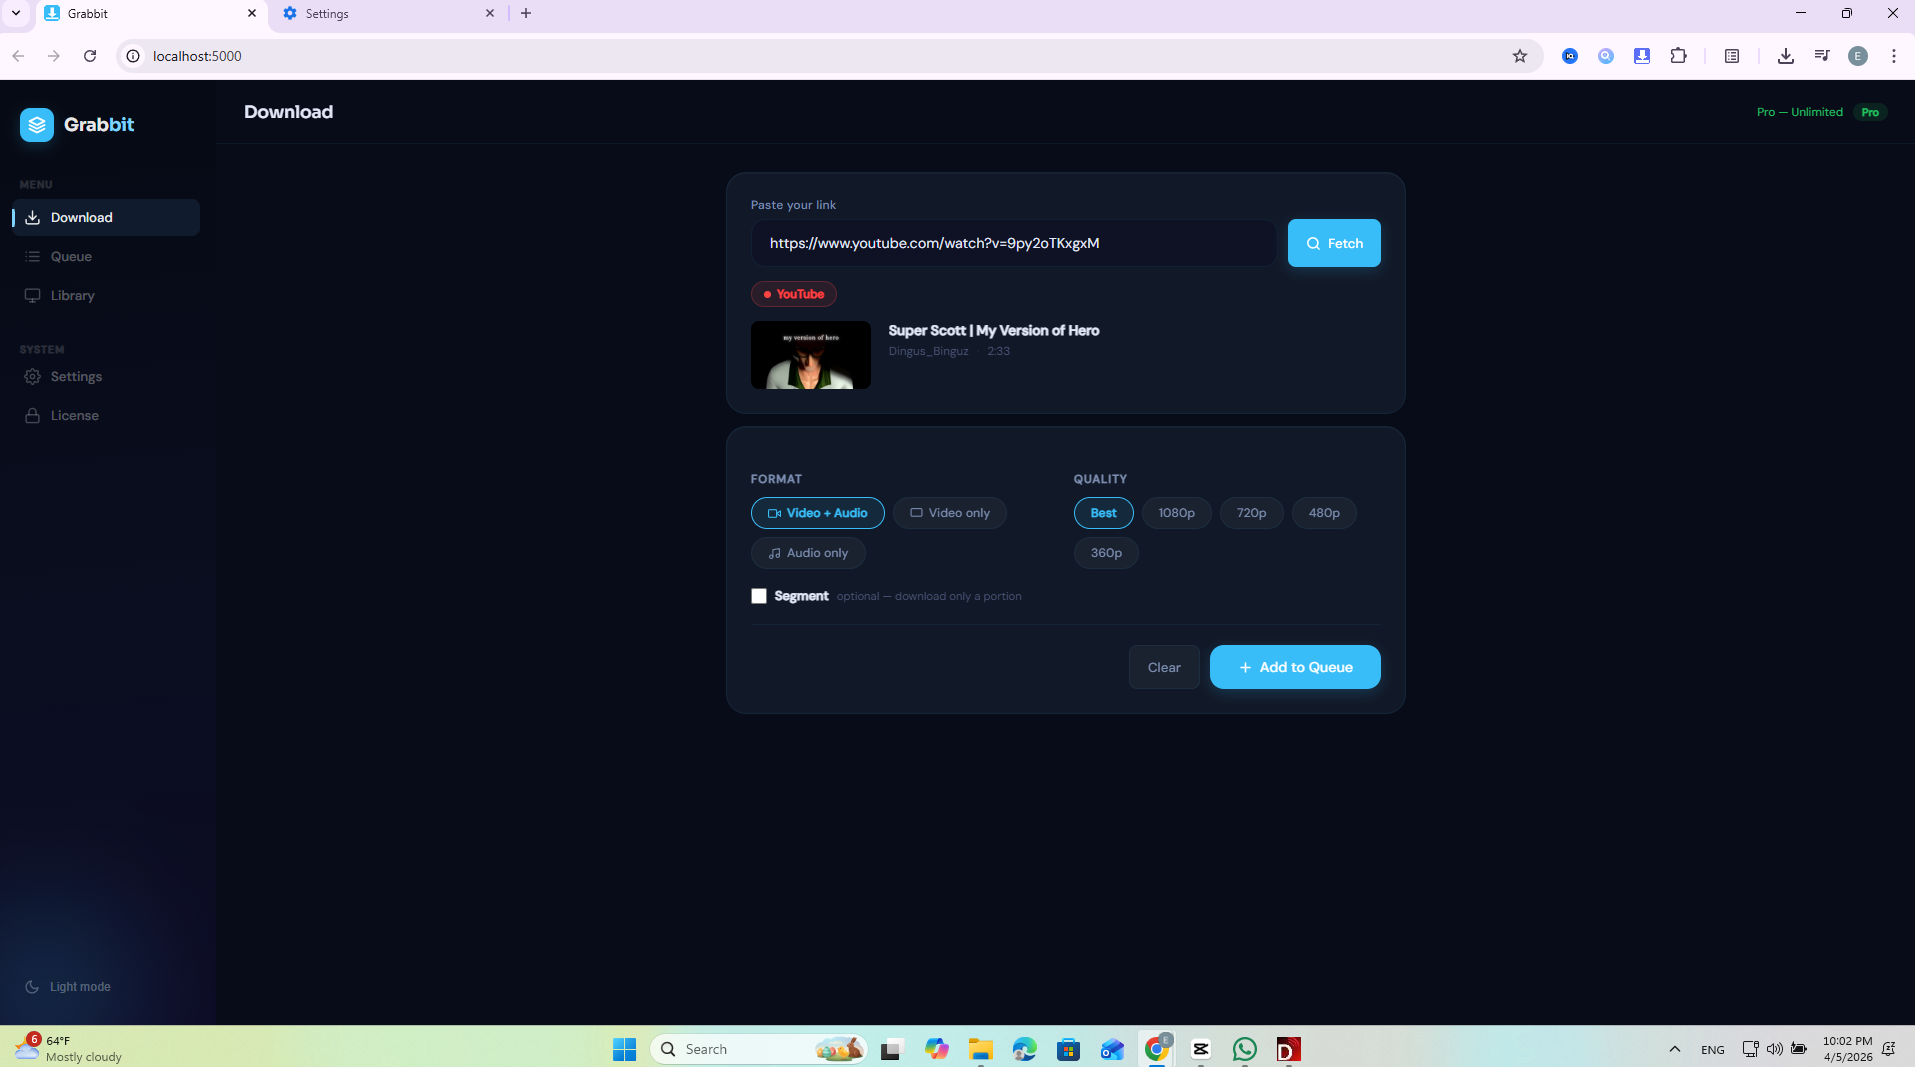The width and height of the screenshot is (1915, 1067).
Task: Choose 720p quality
Action: click(x=1252, y=513)
